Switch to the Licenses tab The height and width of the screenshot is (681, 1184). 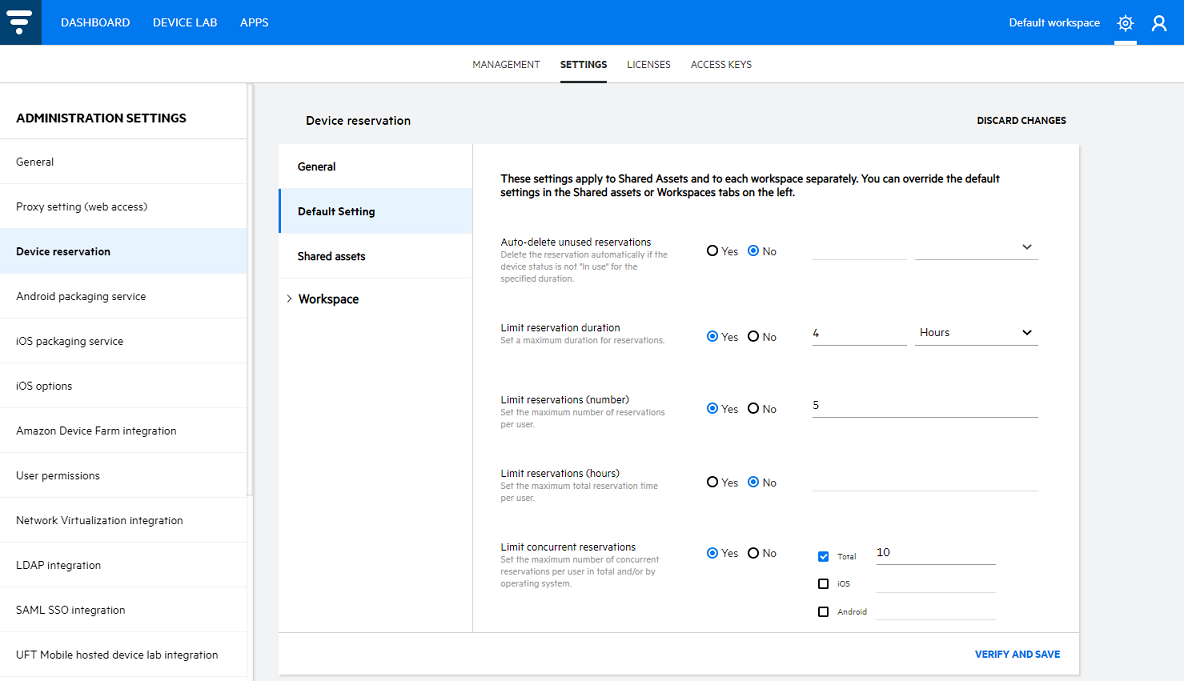[x=648, y=65]
